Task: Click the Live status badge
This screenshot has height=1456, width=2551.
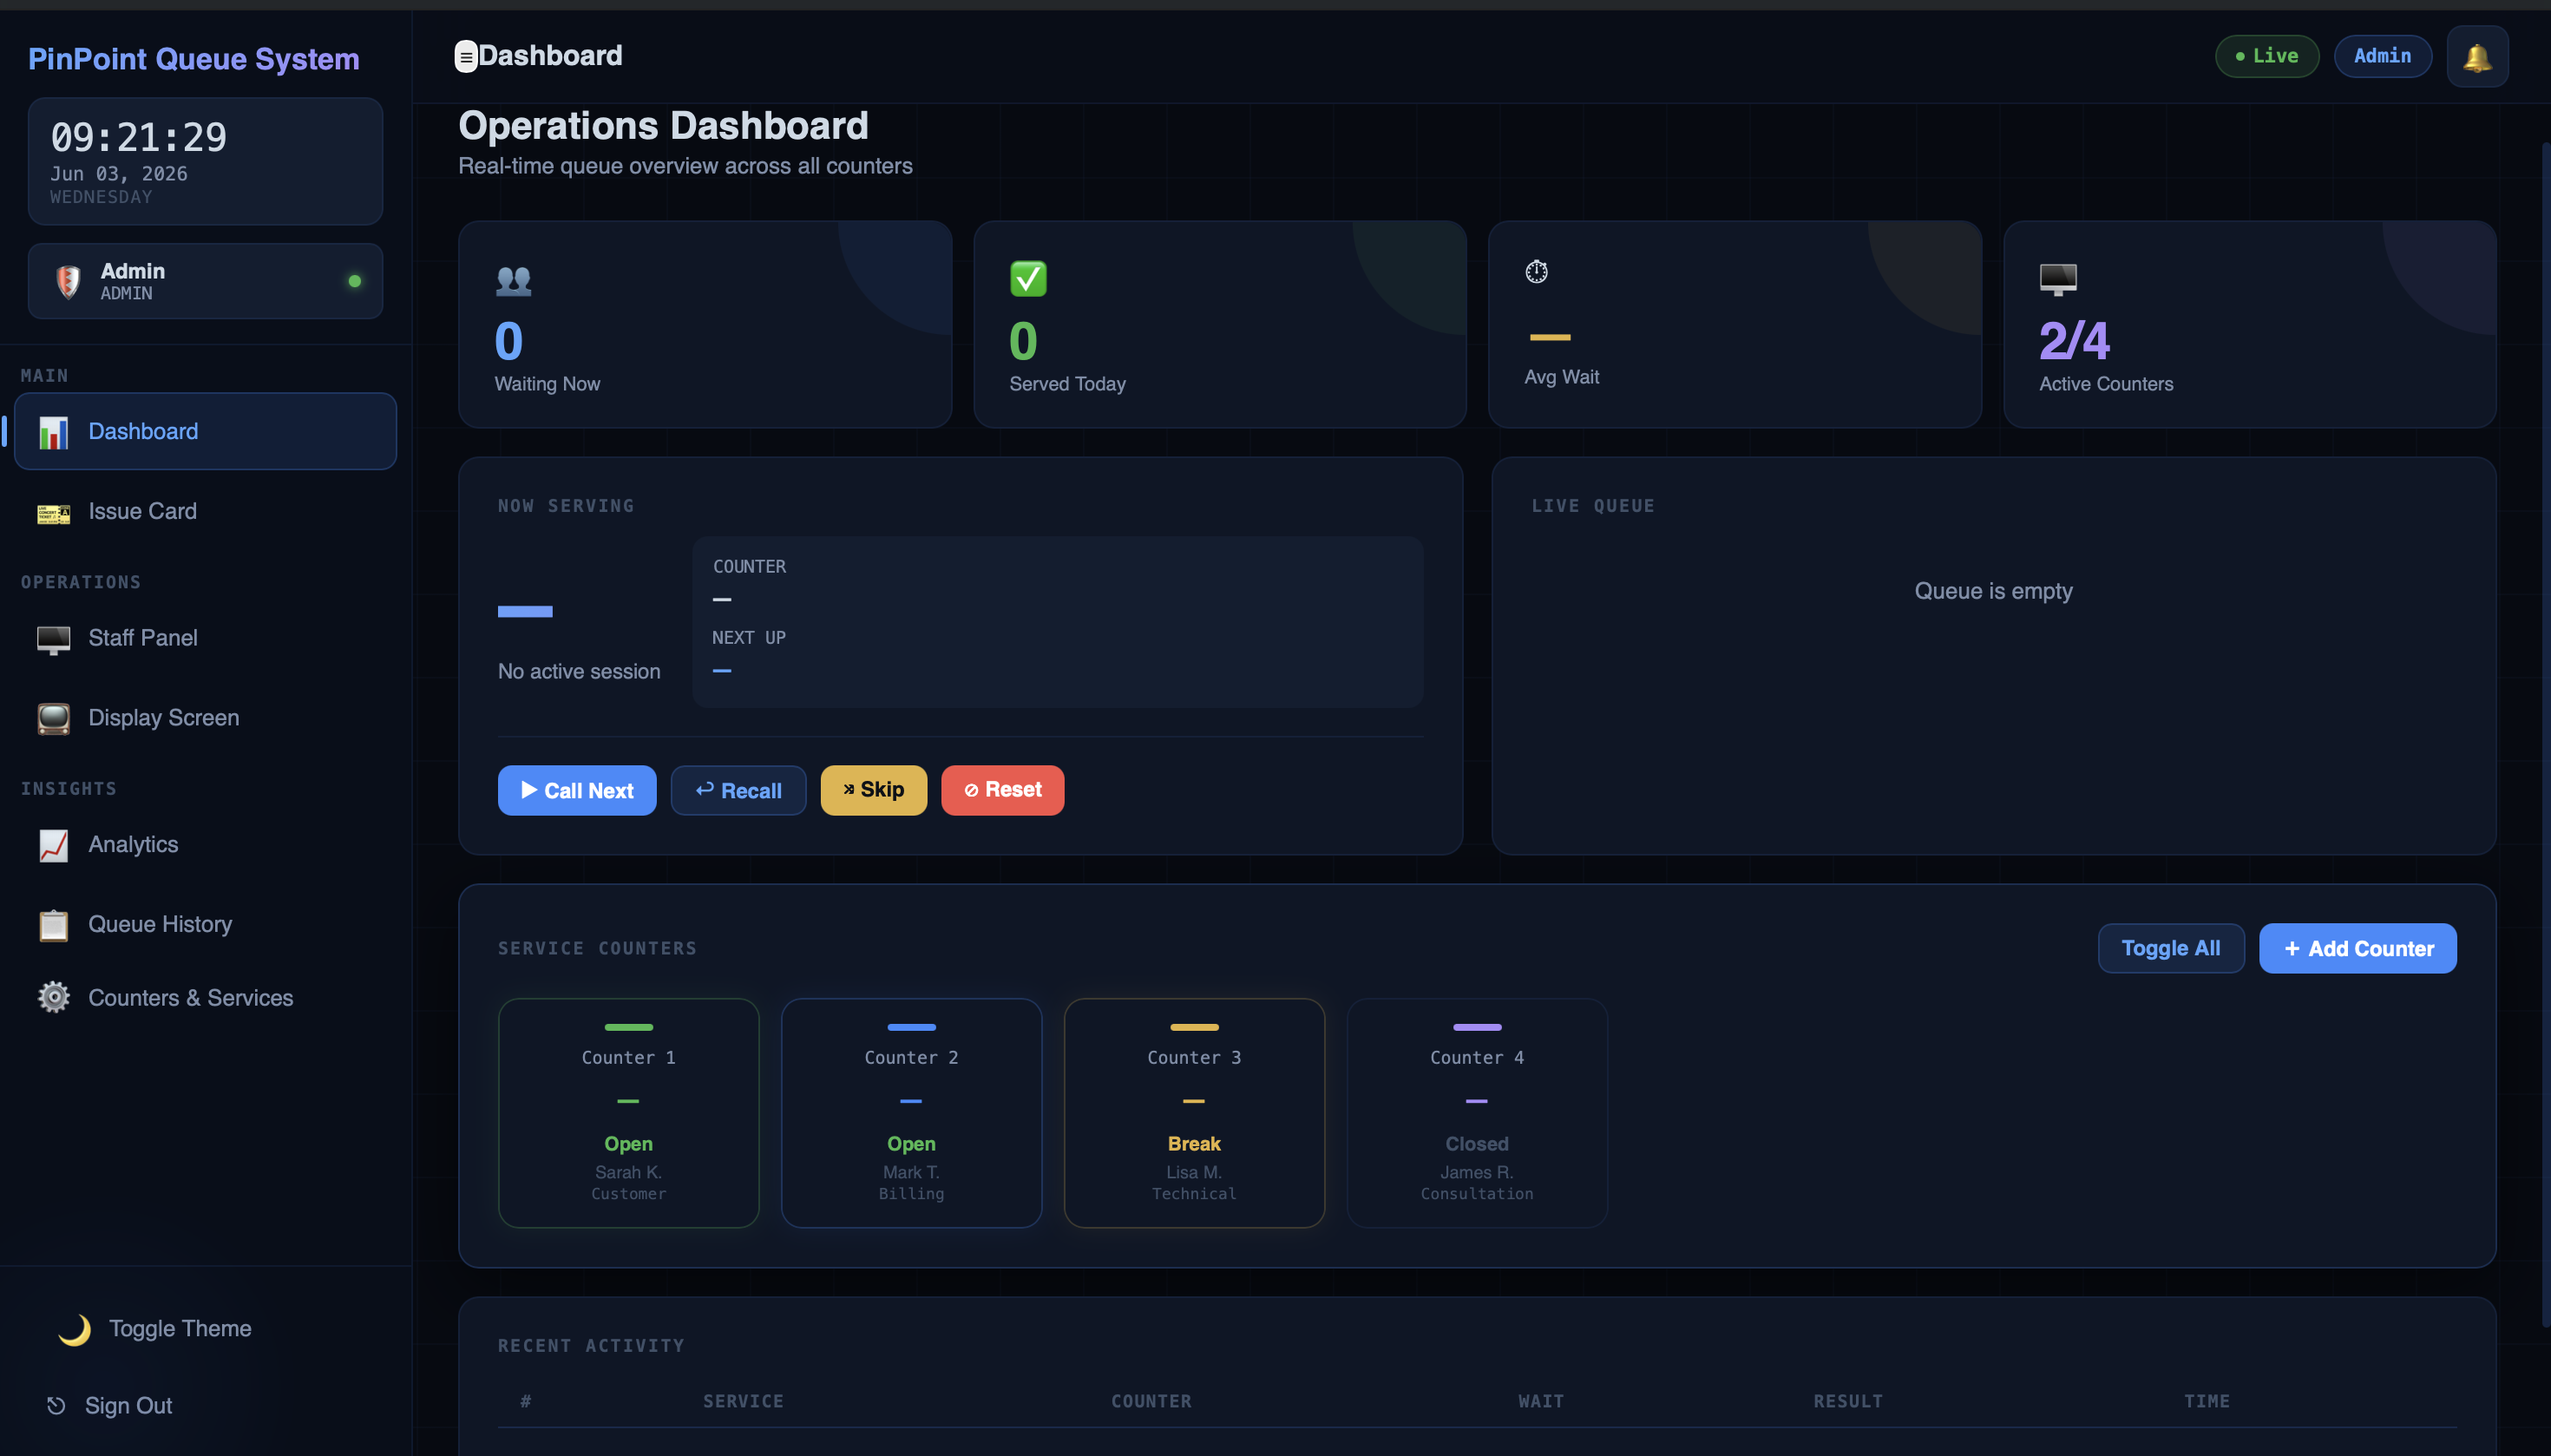Action: (x=2266, y=56)
